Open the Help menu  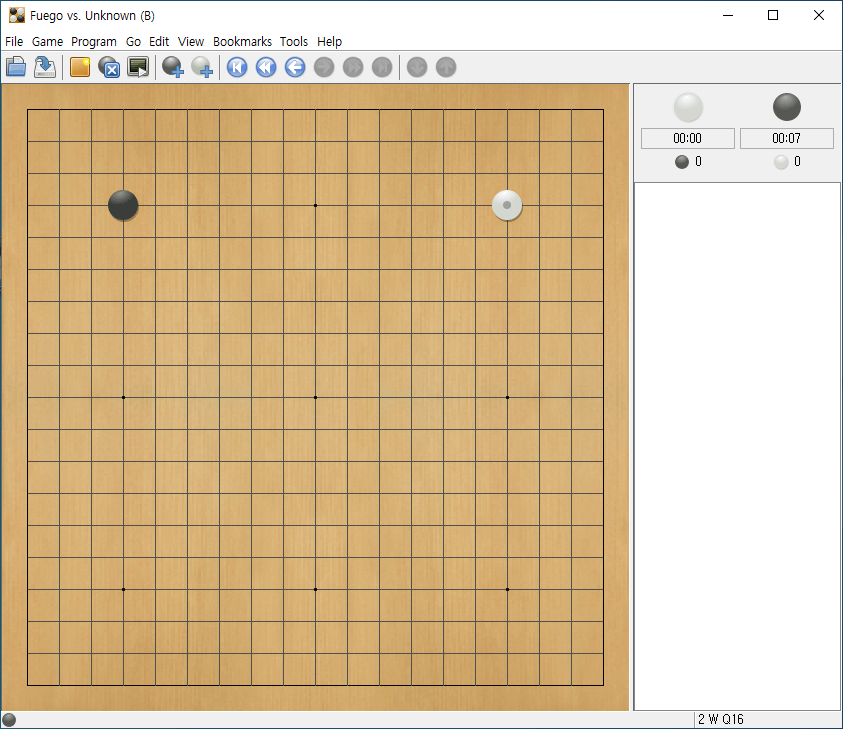[330, 41]
